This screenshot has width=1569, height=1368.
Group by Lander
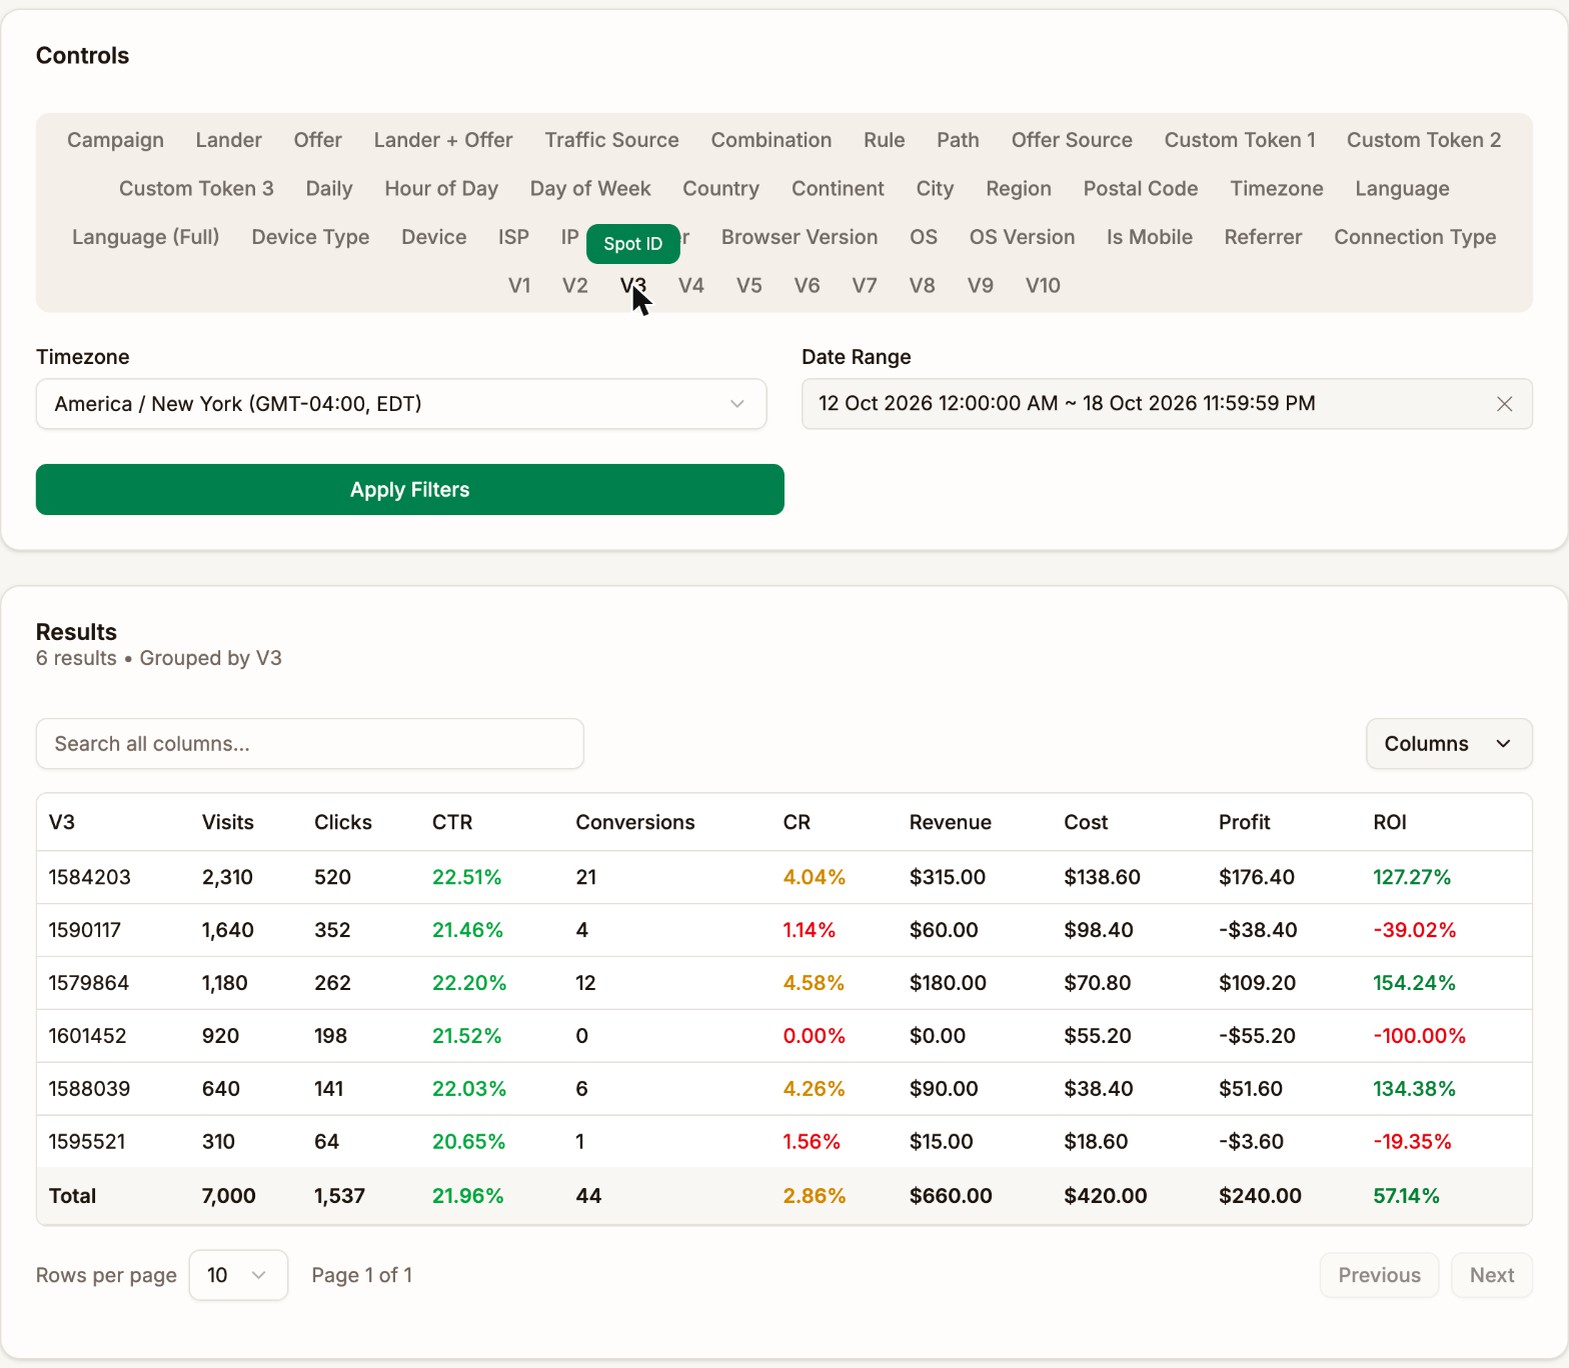229,140
